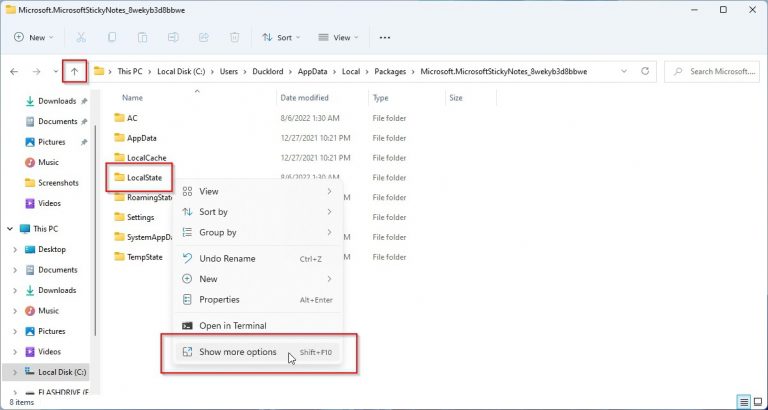The width and height of the screenshot is (768, 410).
Task: Click the Paste icon in toolbar
Action: tap(142, 37)
